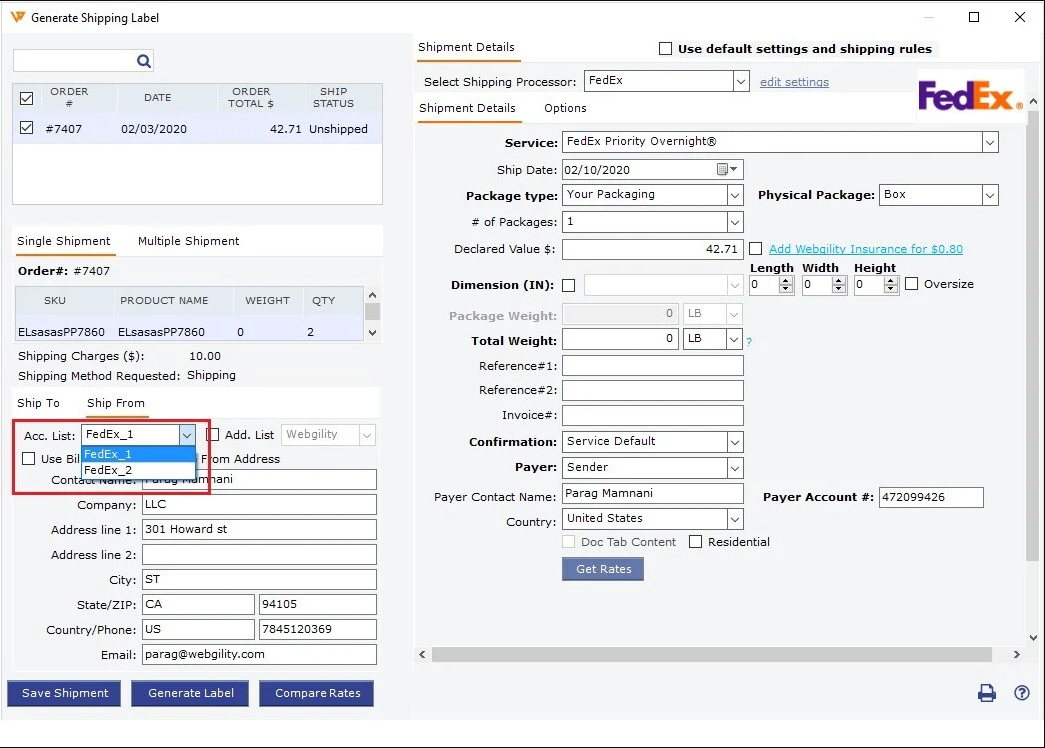Screen dimensions: 1045x748
Task: Click the search magnifier icon
Action: click(x=144, y=61)
